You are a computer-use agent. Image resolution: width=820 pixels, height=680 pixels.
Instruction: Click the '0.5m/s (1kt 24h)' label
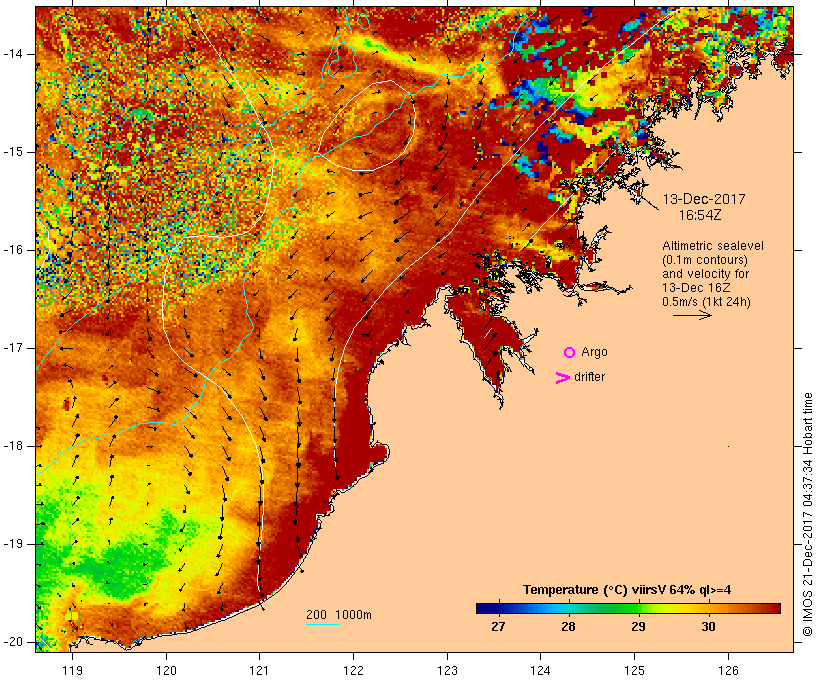coord(706,302)
